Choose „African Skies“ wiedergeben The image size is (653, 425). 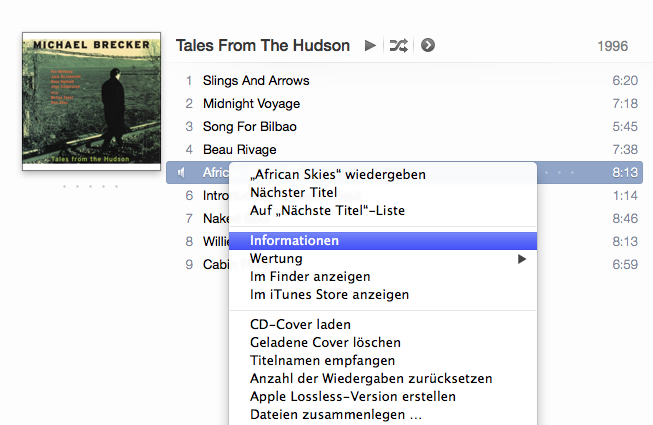coord(338,174)
